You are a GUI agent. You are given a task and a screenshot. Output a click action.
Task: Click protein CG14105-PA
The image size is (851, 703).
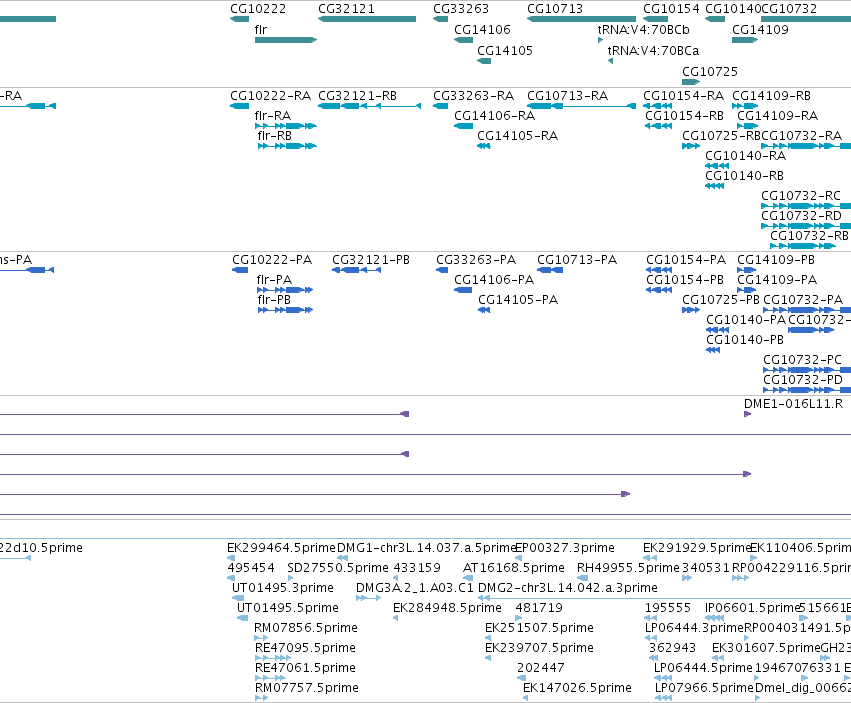pos(484,310)
